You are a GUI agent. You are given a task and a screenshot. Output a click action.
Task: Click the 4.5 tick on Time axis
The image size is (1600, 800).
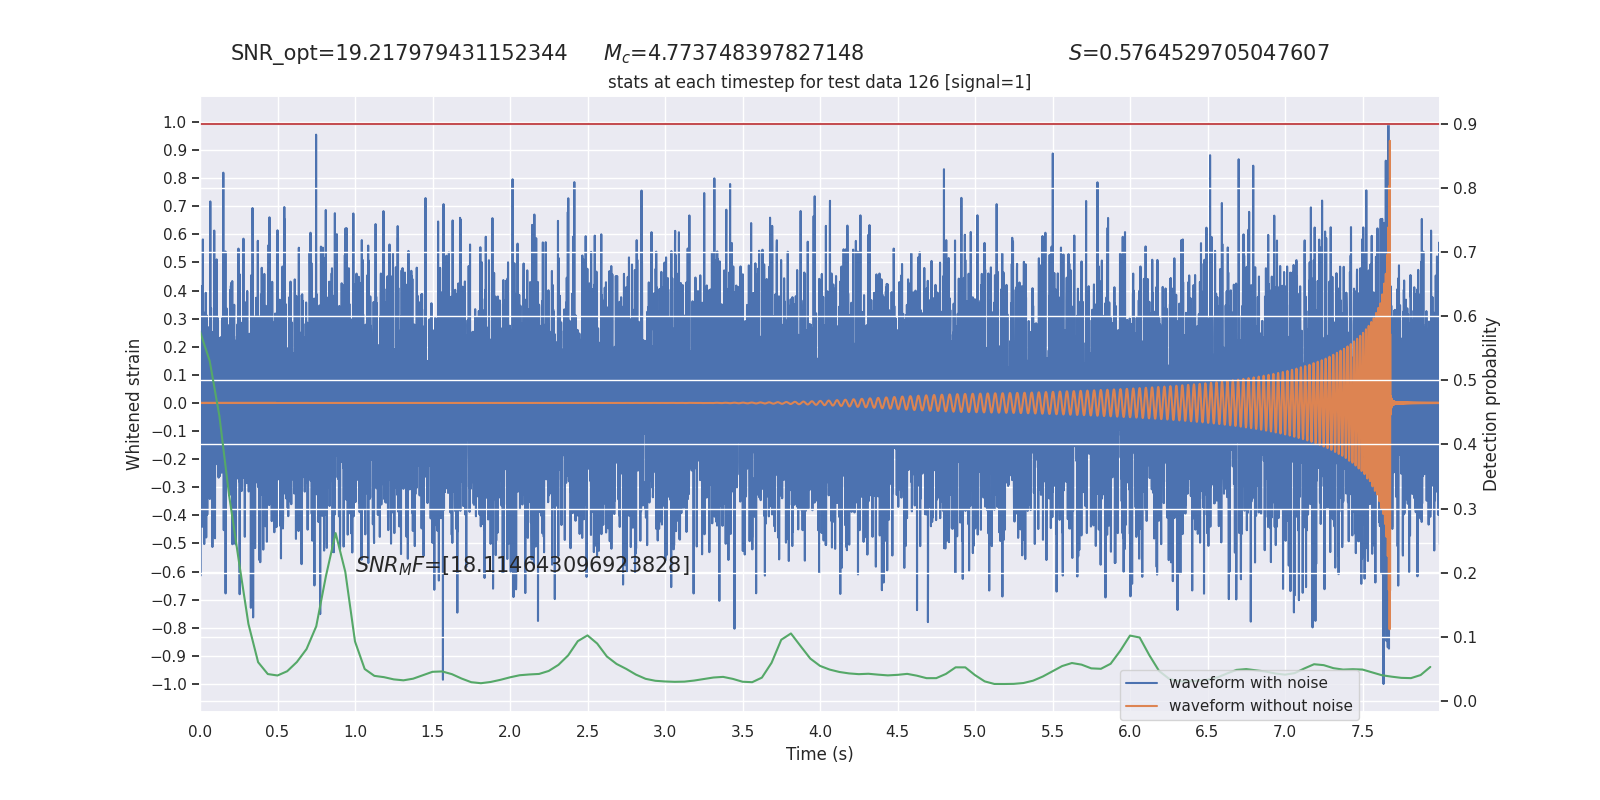coord(897,731)
